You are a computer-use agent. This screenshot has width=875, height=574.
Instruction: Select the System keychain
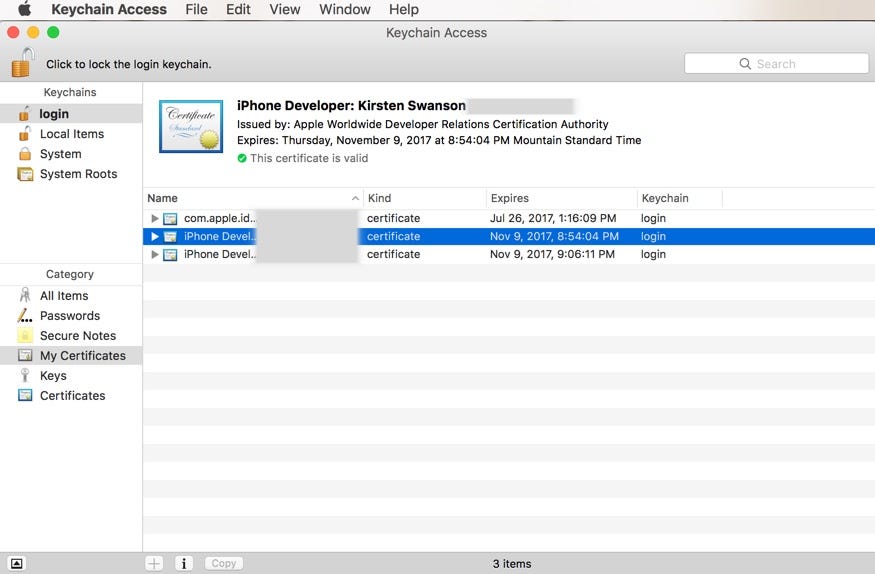click(x=71, y=154)
